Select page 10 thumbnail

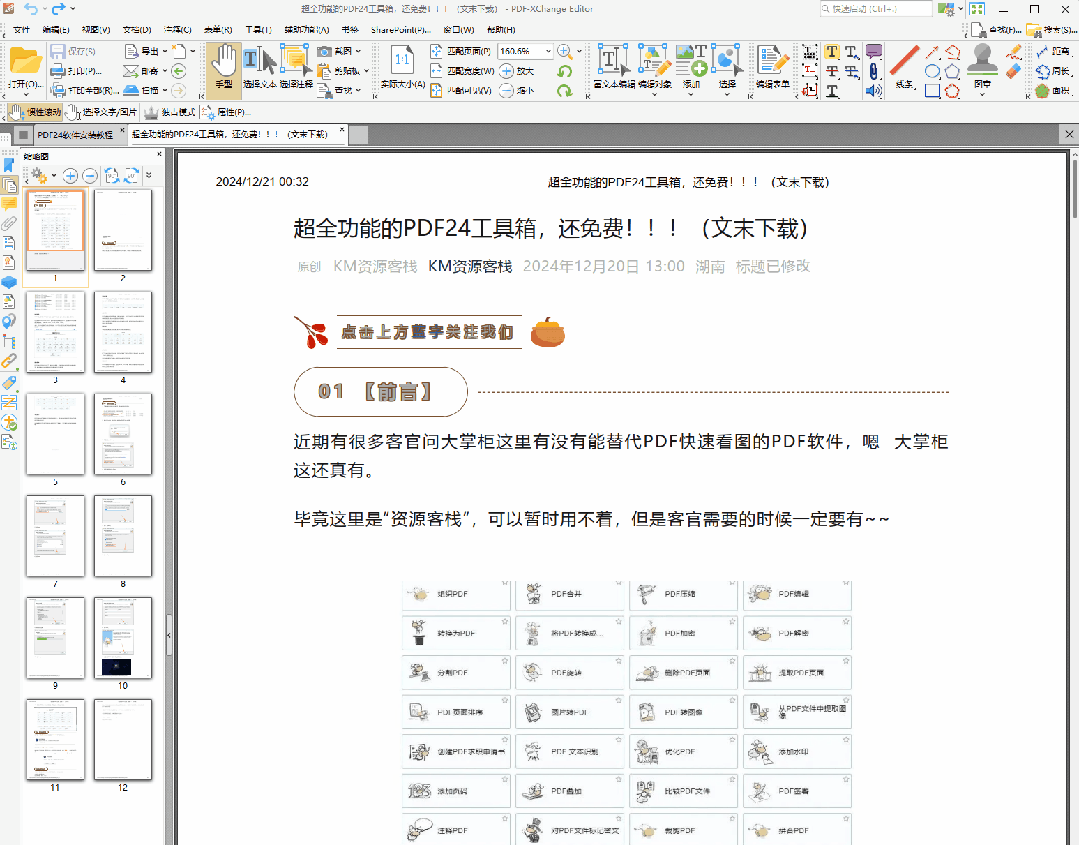click(x=123, y=638)
